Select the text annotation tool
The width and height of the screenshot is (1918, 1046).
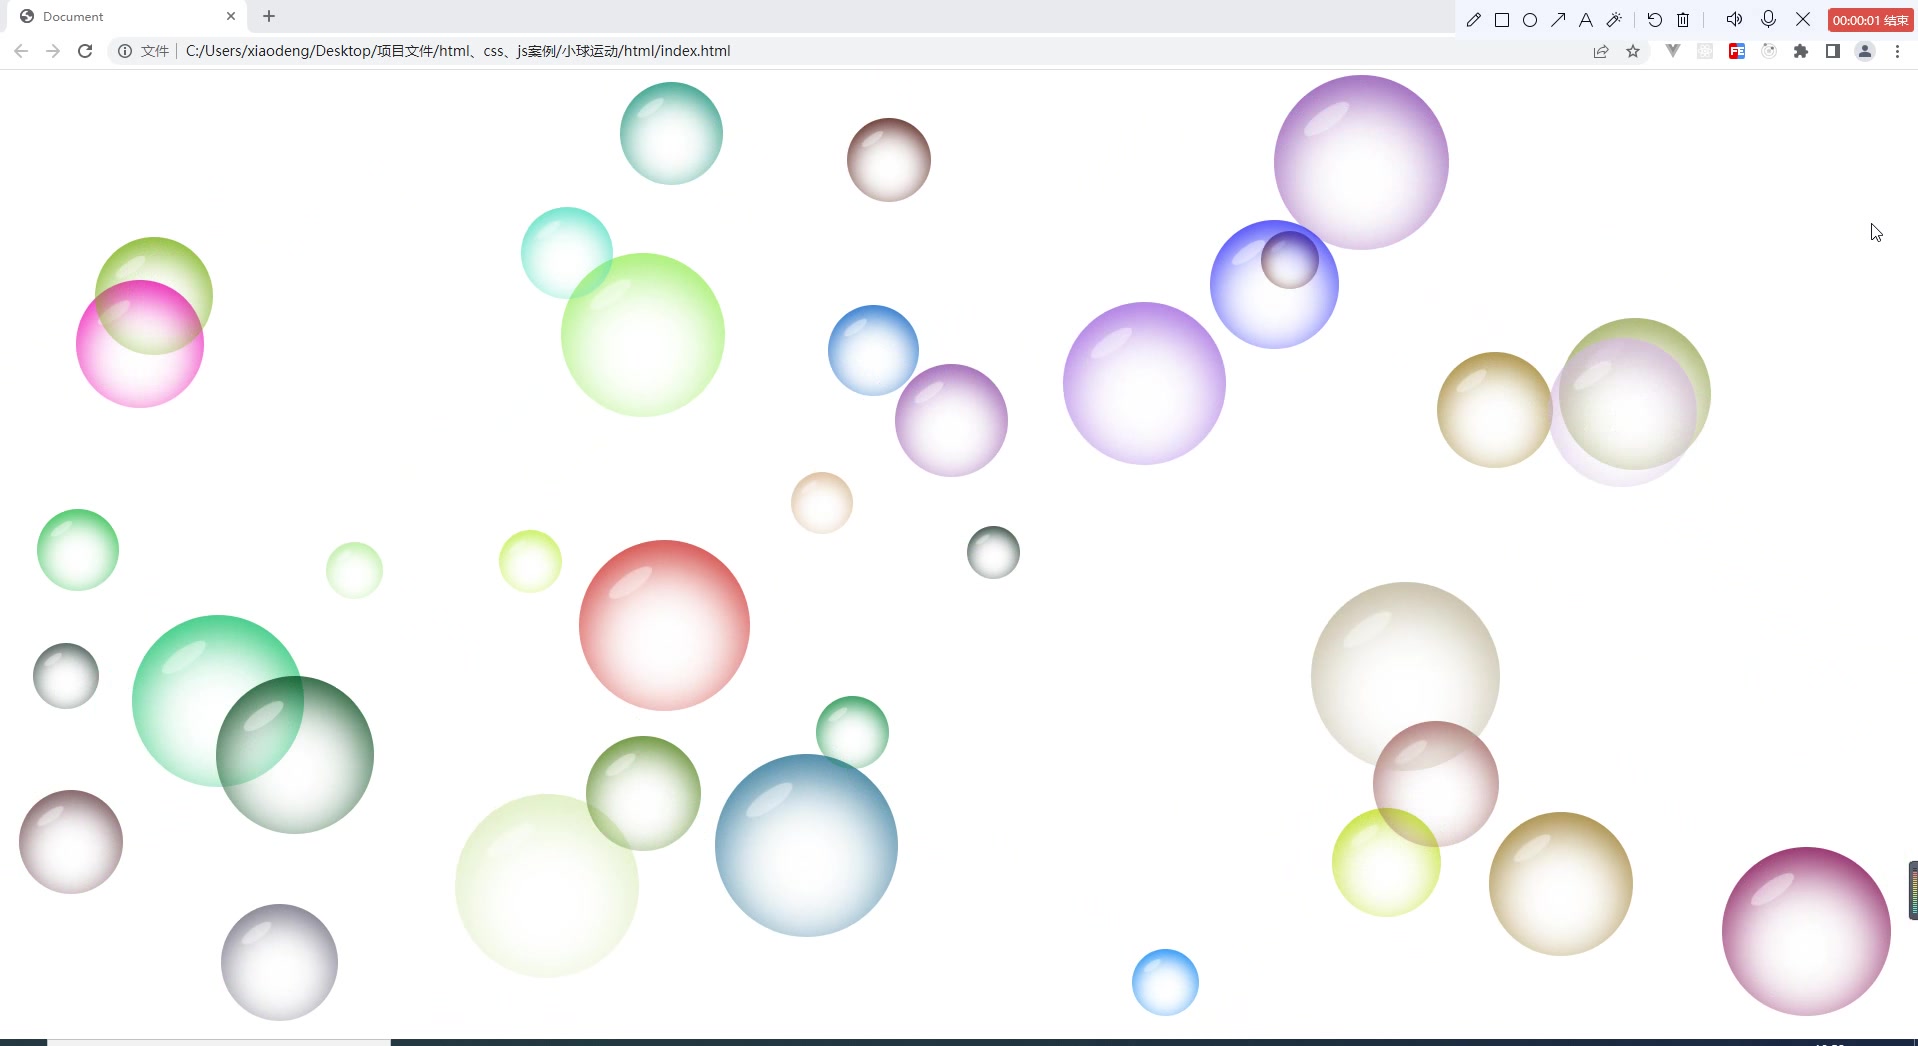click(x=1586, y=20)
